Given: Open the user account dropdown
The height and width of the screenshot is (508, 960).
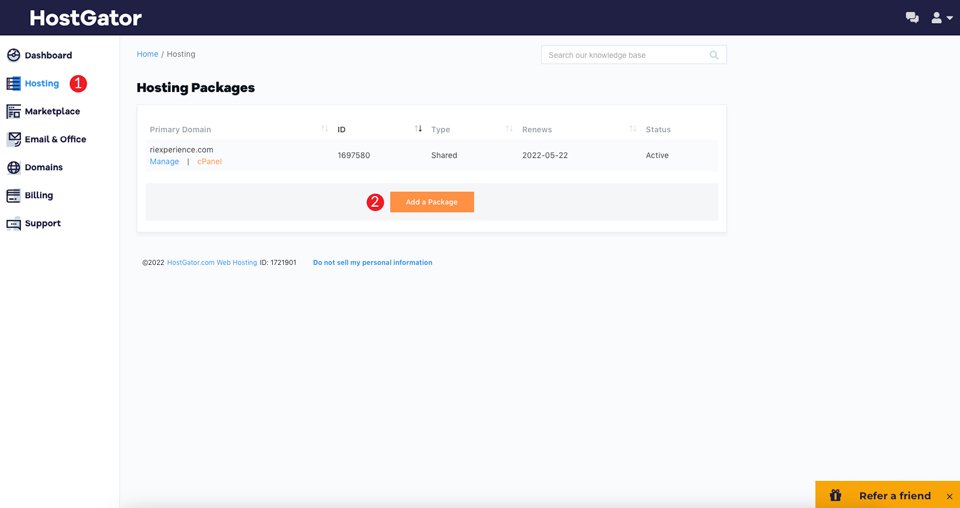Looking at the screenshot, I should 942,18.
